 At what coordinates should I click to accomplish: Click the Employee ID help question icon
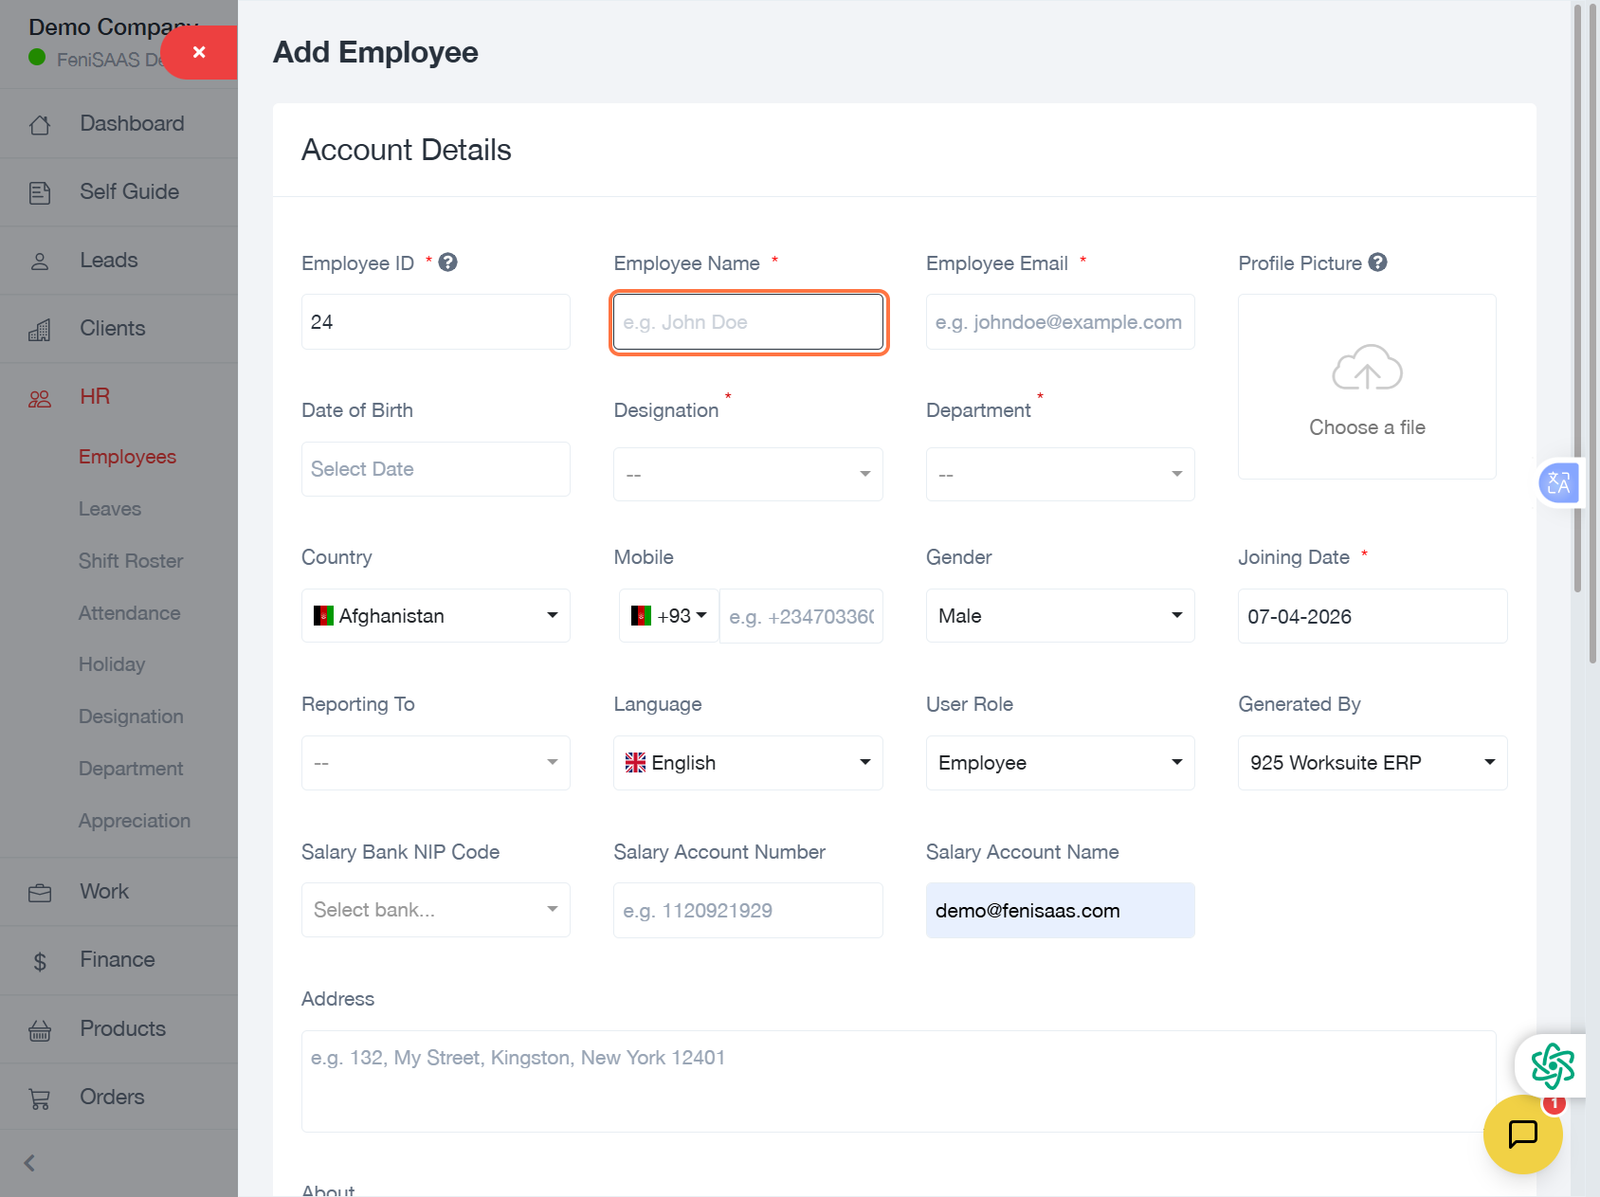(x=448, y=263)
